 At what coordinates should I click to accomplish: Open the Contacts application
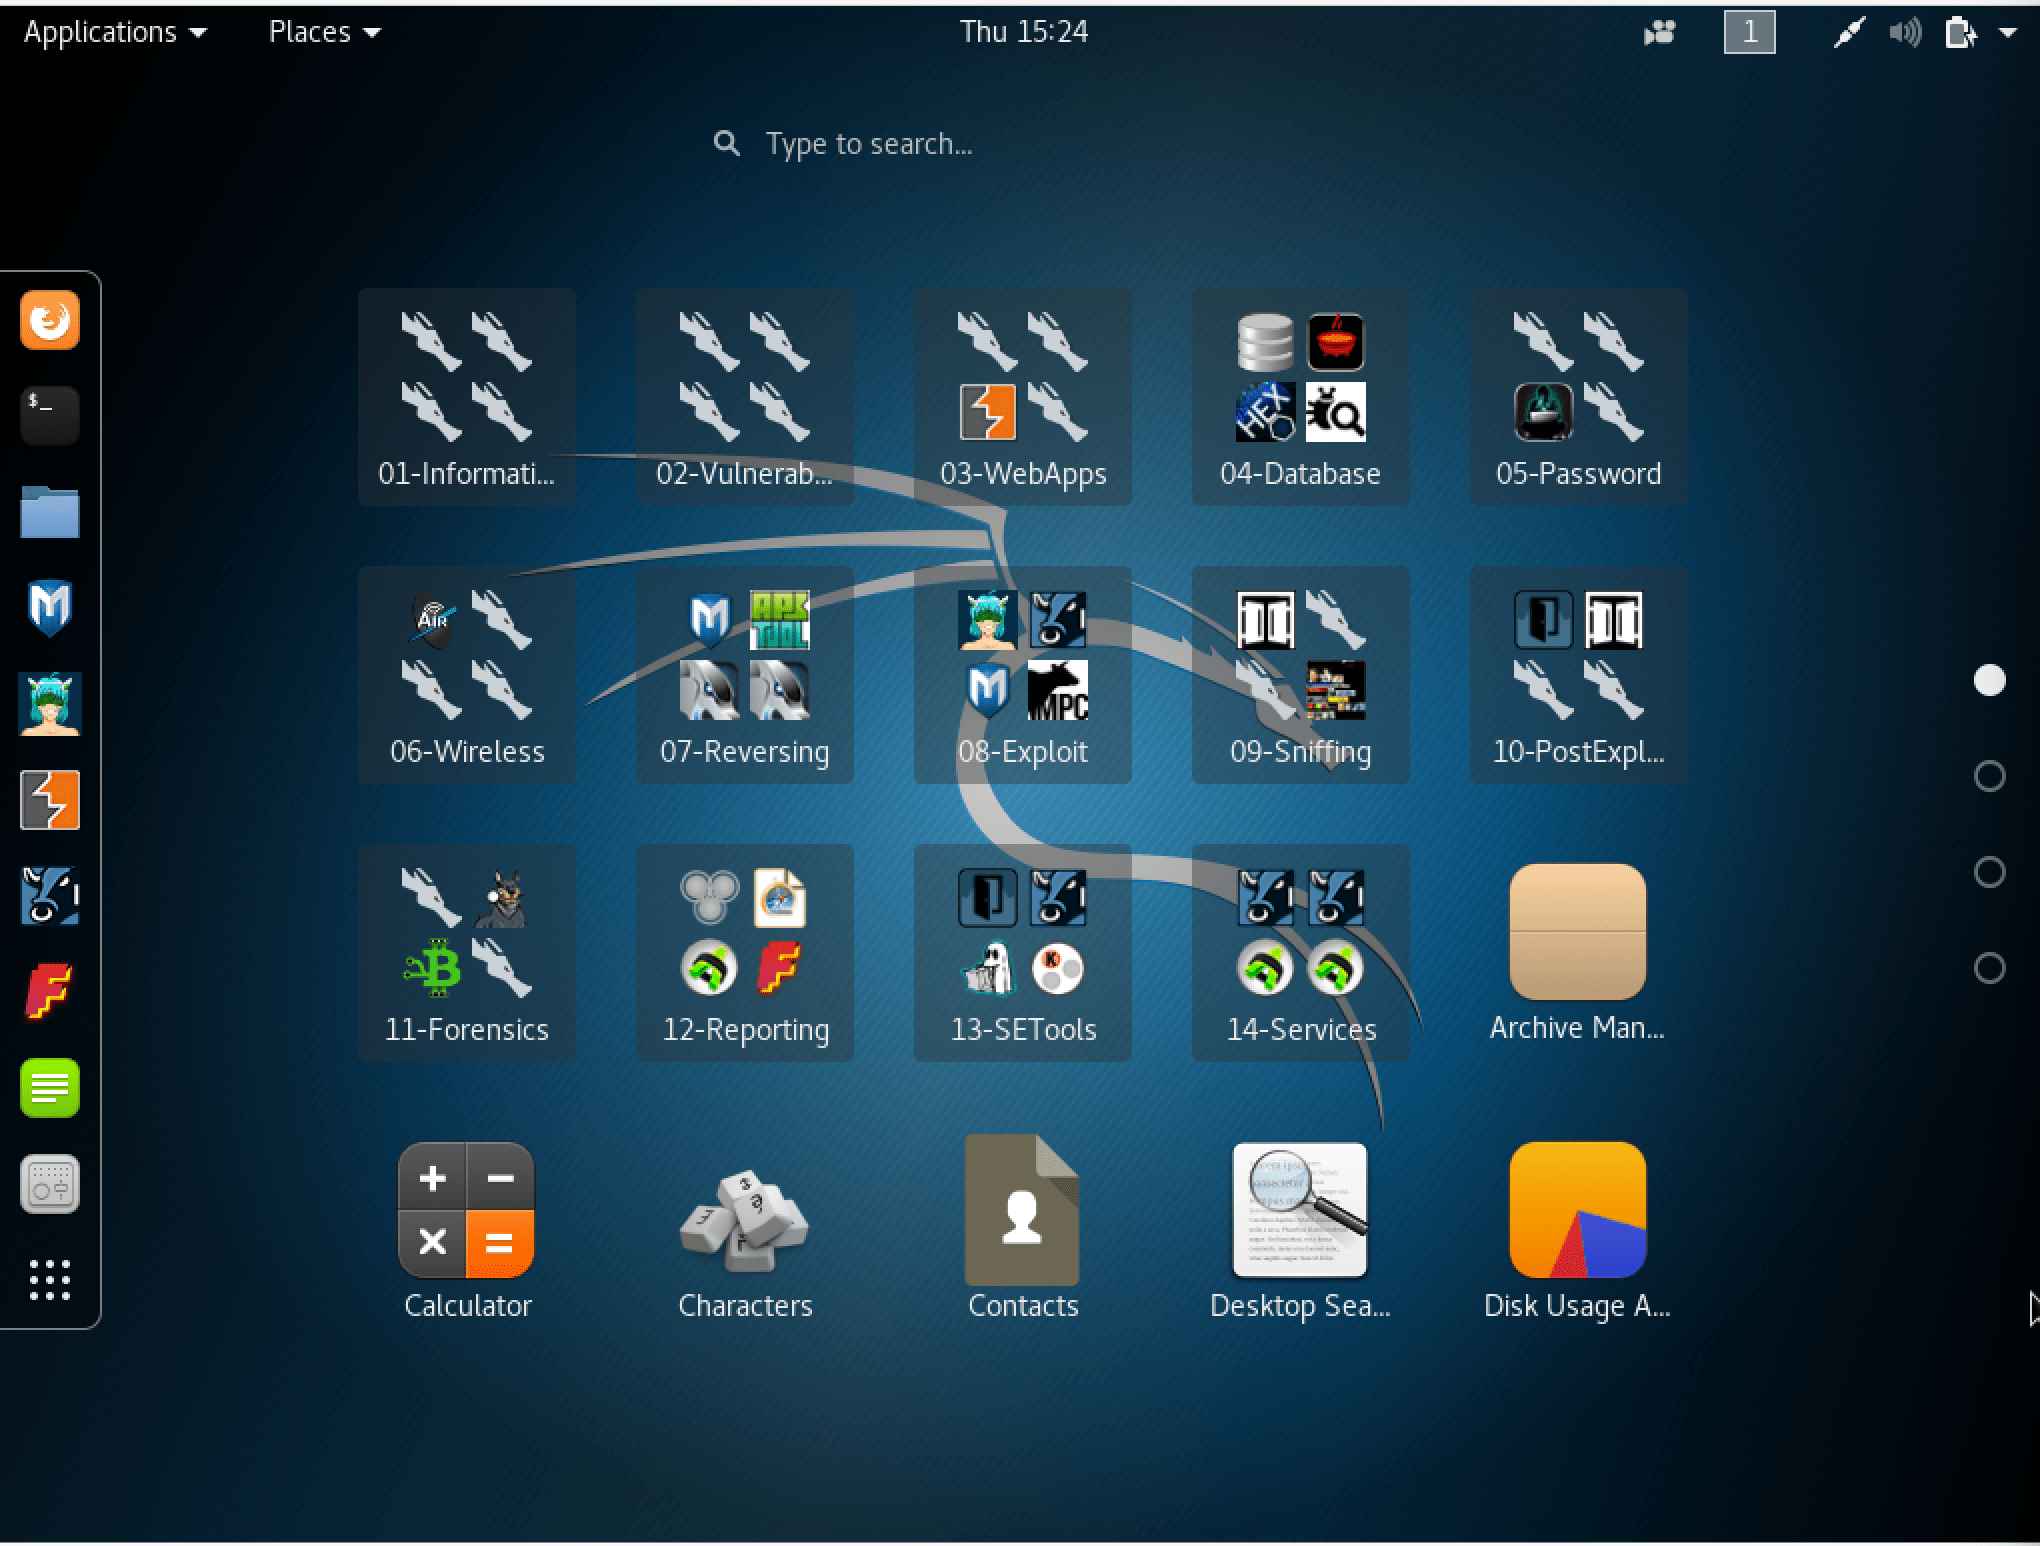pos(1022,1211)
